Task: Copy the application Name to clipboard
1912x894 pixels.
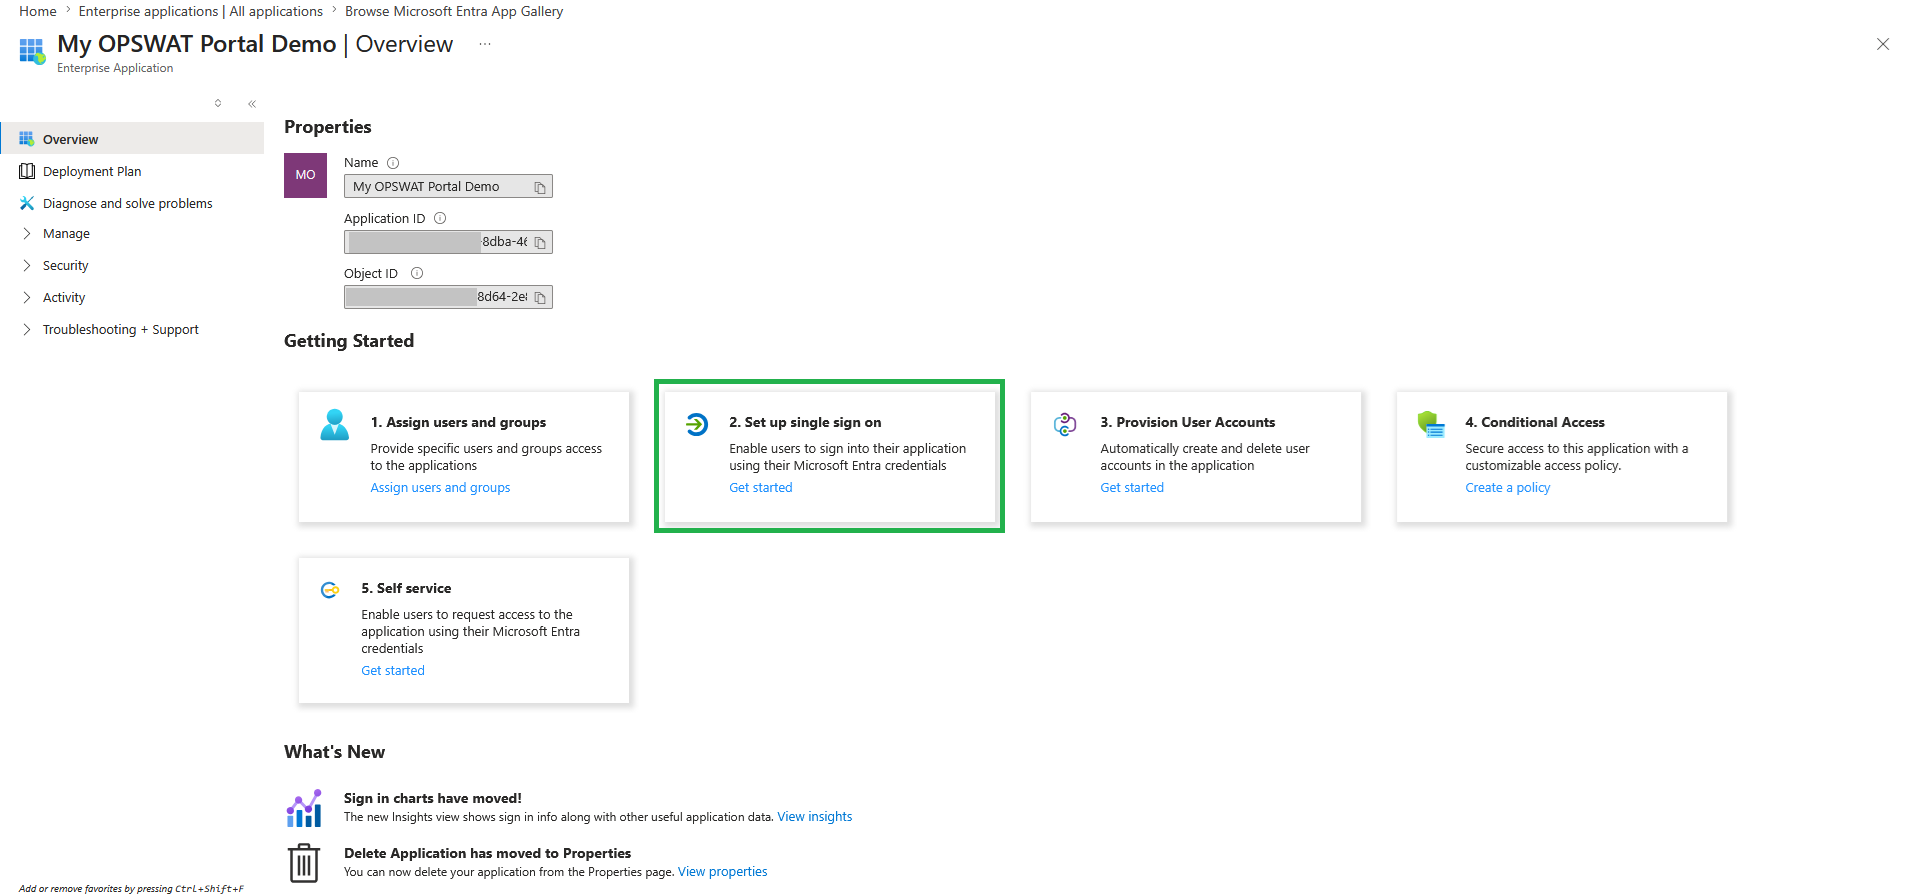Action: (x=540, y=187)
